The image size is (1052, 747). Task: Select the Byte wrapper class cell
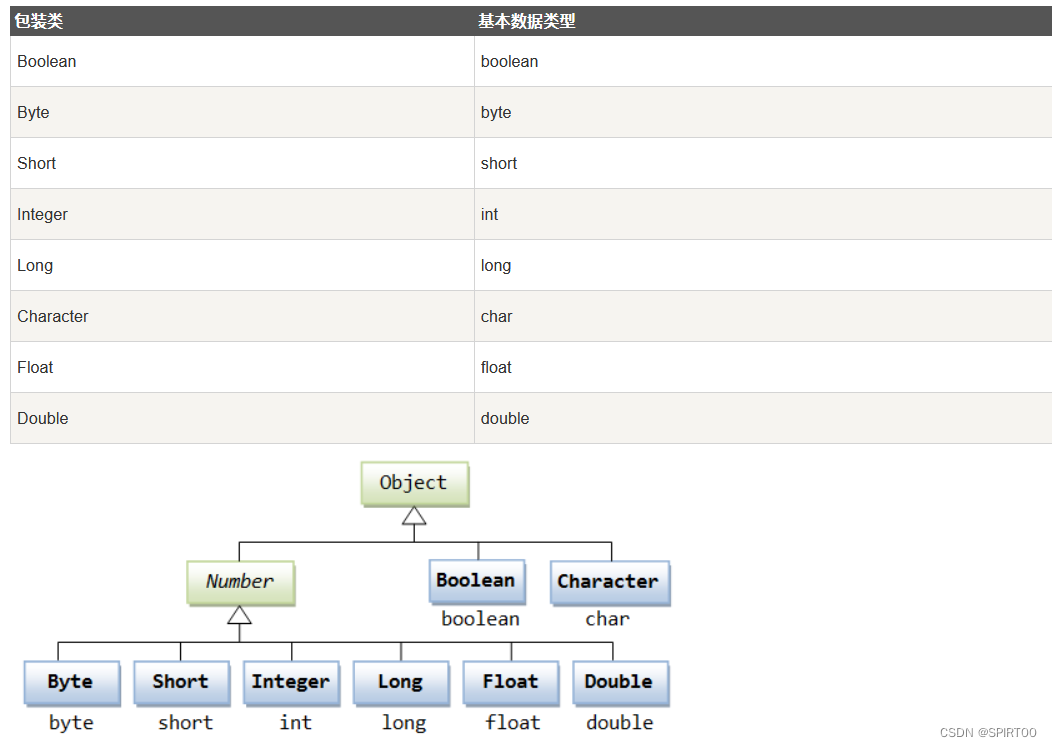tap(242, 112)
